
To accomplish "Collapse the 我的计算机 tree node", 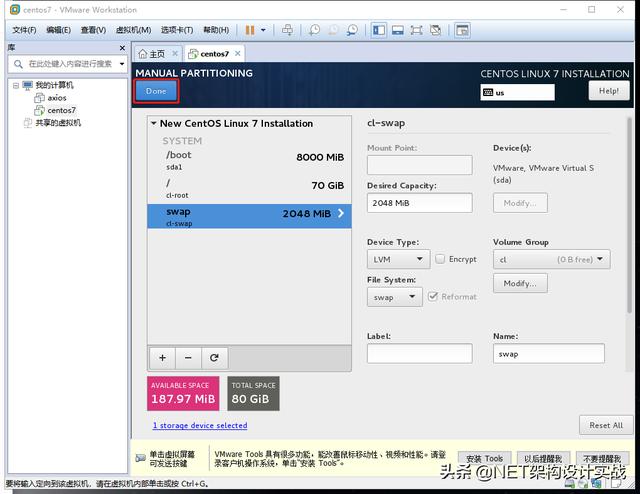I will 16,86.
